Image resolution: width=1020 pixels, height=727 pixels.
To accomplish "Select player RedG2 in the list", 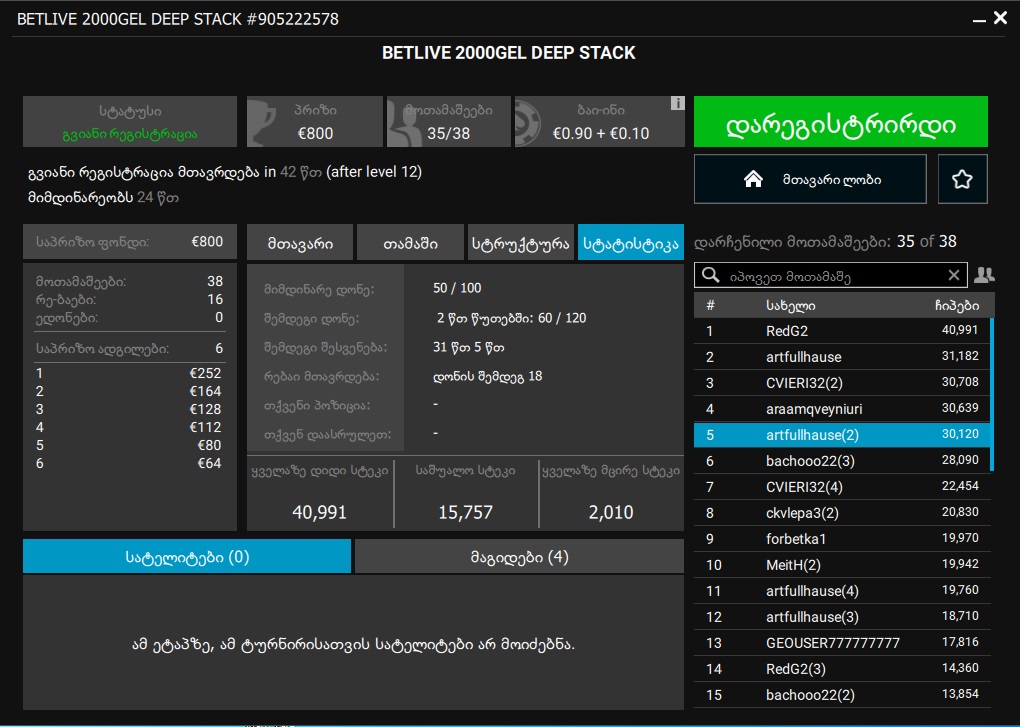I will (786, 331).
